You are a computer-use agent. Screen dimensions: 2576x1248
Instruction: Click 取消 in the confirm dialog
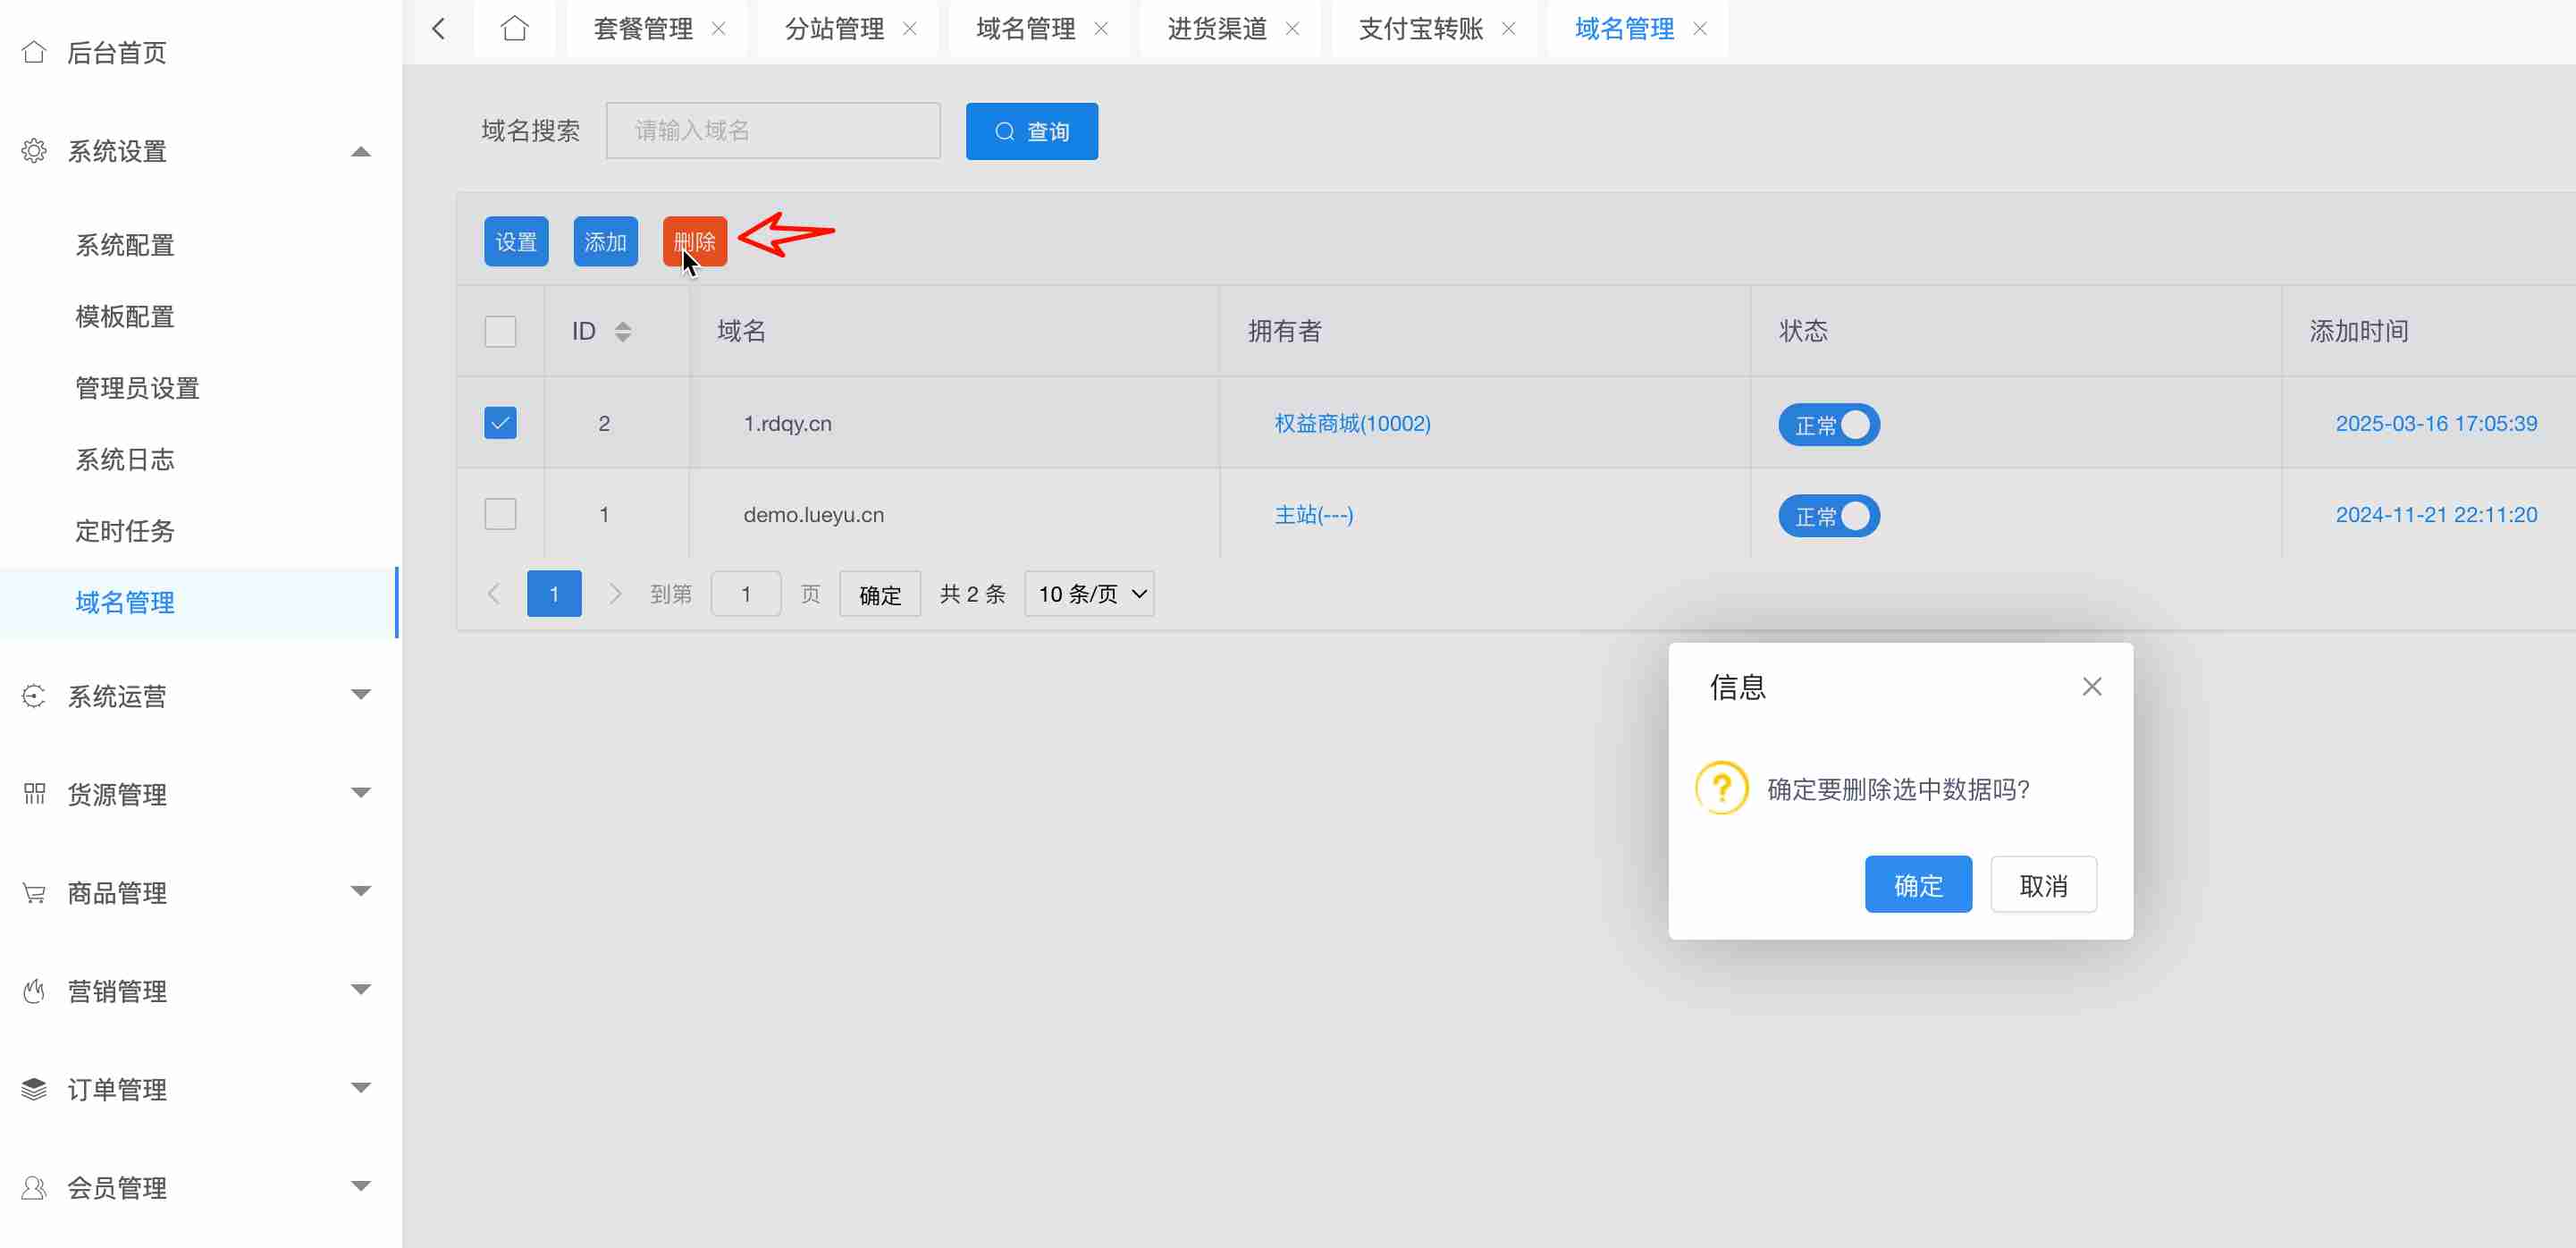2042,885
